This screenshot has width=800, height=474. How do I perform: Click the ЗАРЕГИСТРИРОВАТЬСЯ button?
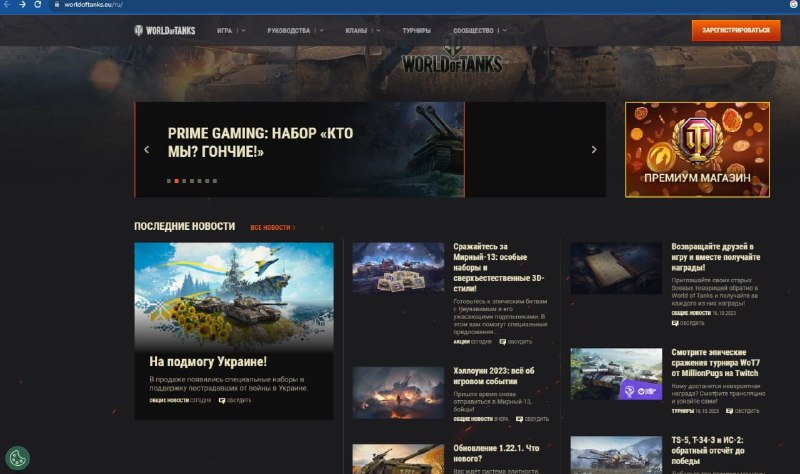736,30
